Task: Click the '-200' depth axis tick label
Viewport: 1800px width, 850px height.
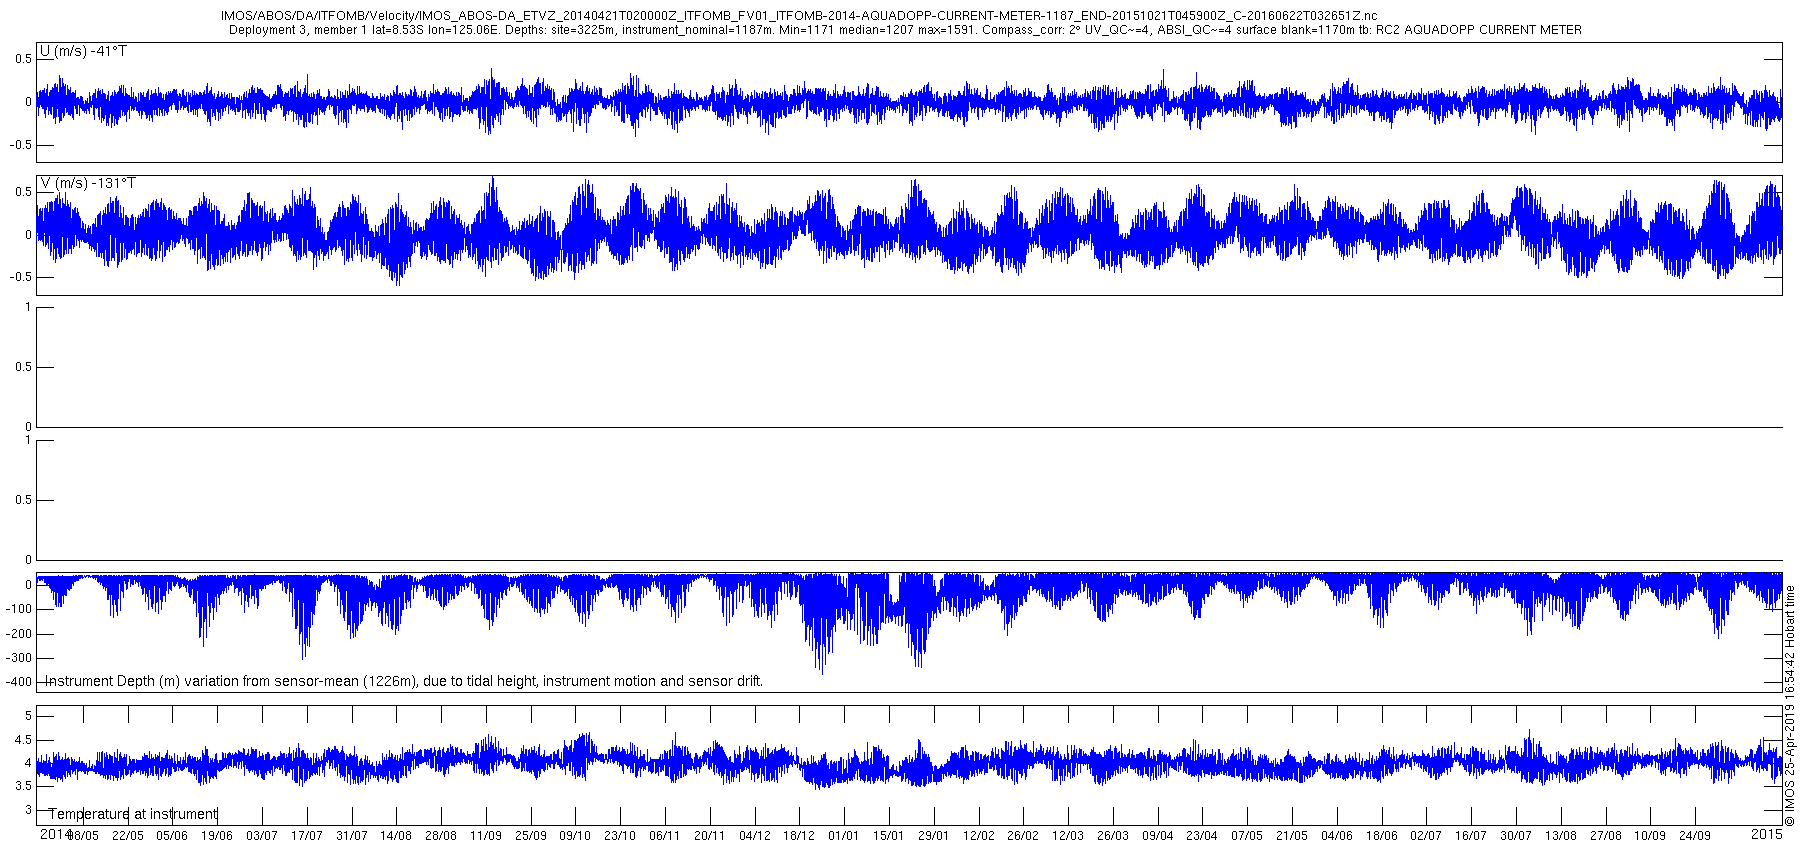Action: click(x=20, y=634)
